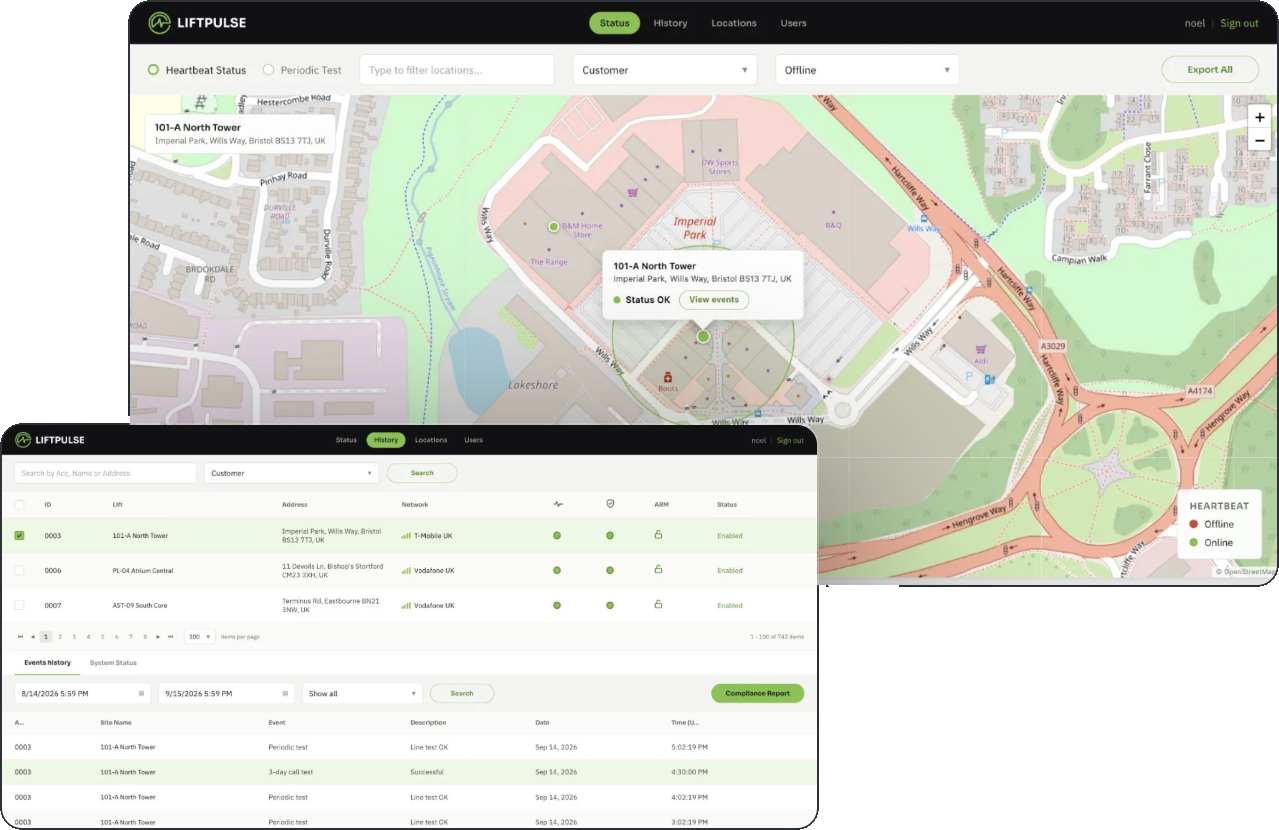The height and width of the screenshot is (830, 1279).
Task: Click the green marker under the 101-A North Tower popup
Action: click(x=703, y=337)
